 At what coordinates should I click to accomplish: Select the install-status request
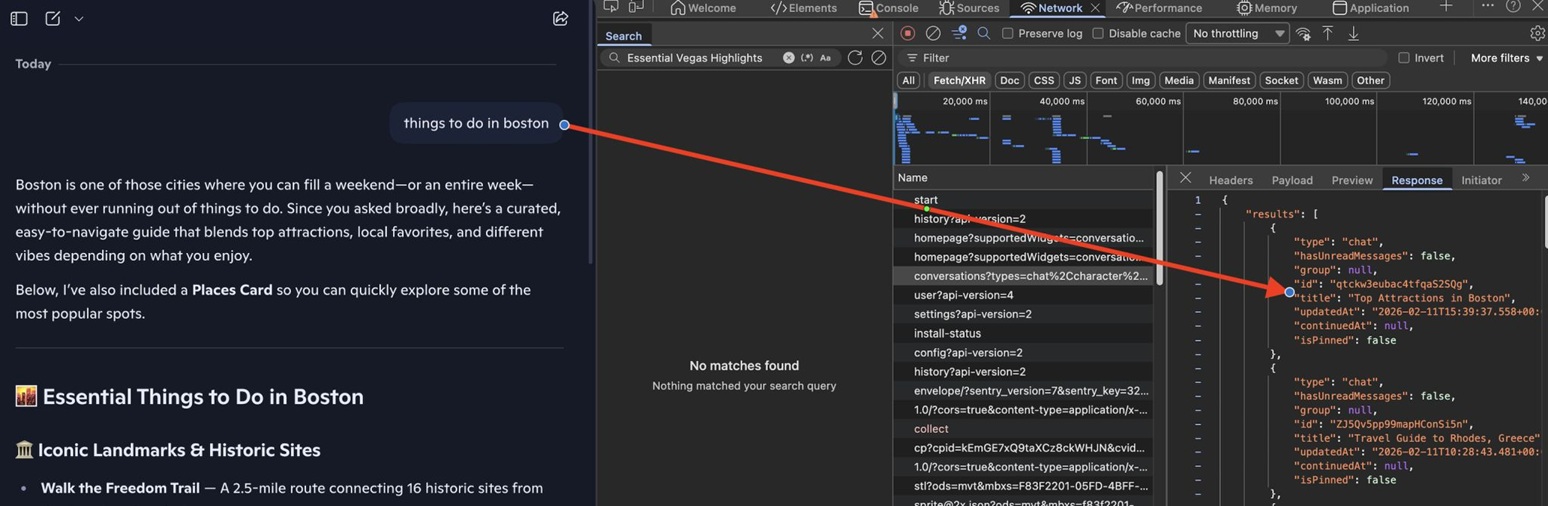(x=946, y=333)
